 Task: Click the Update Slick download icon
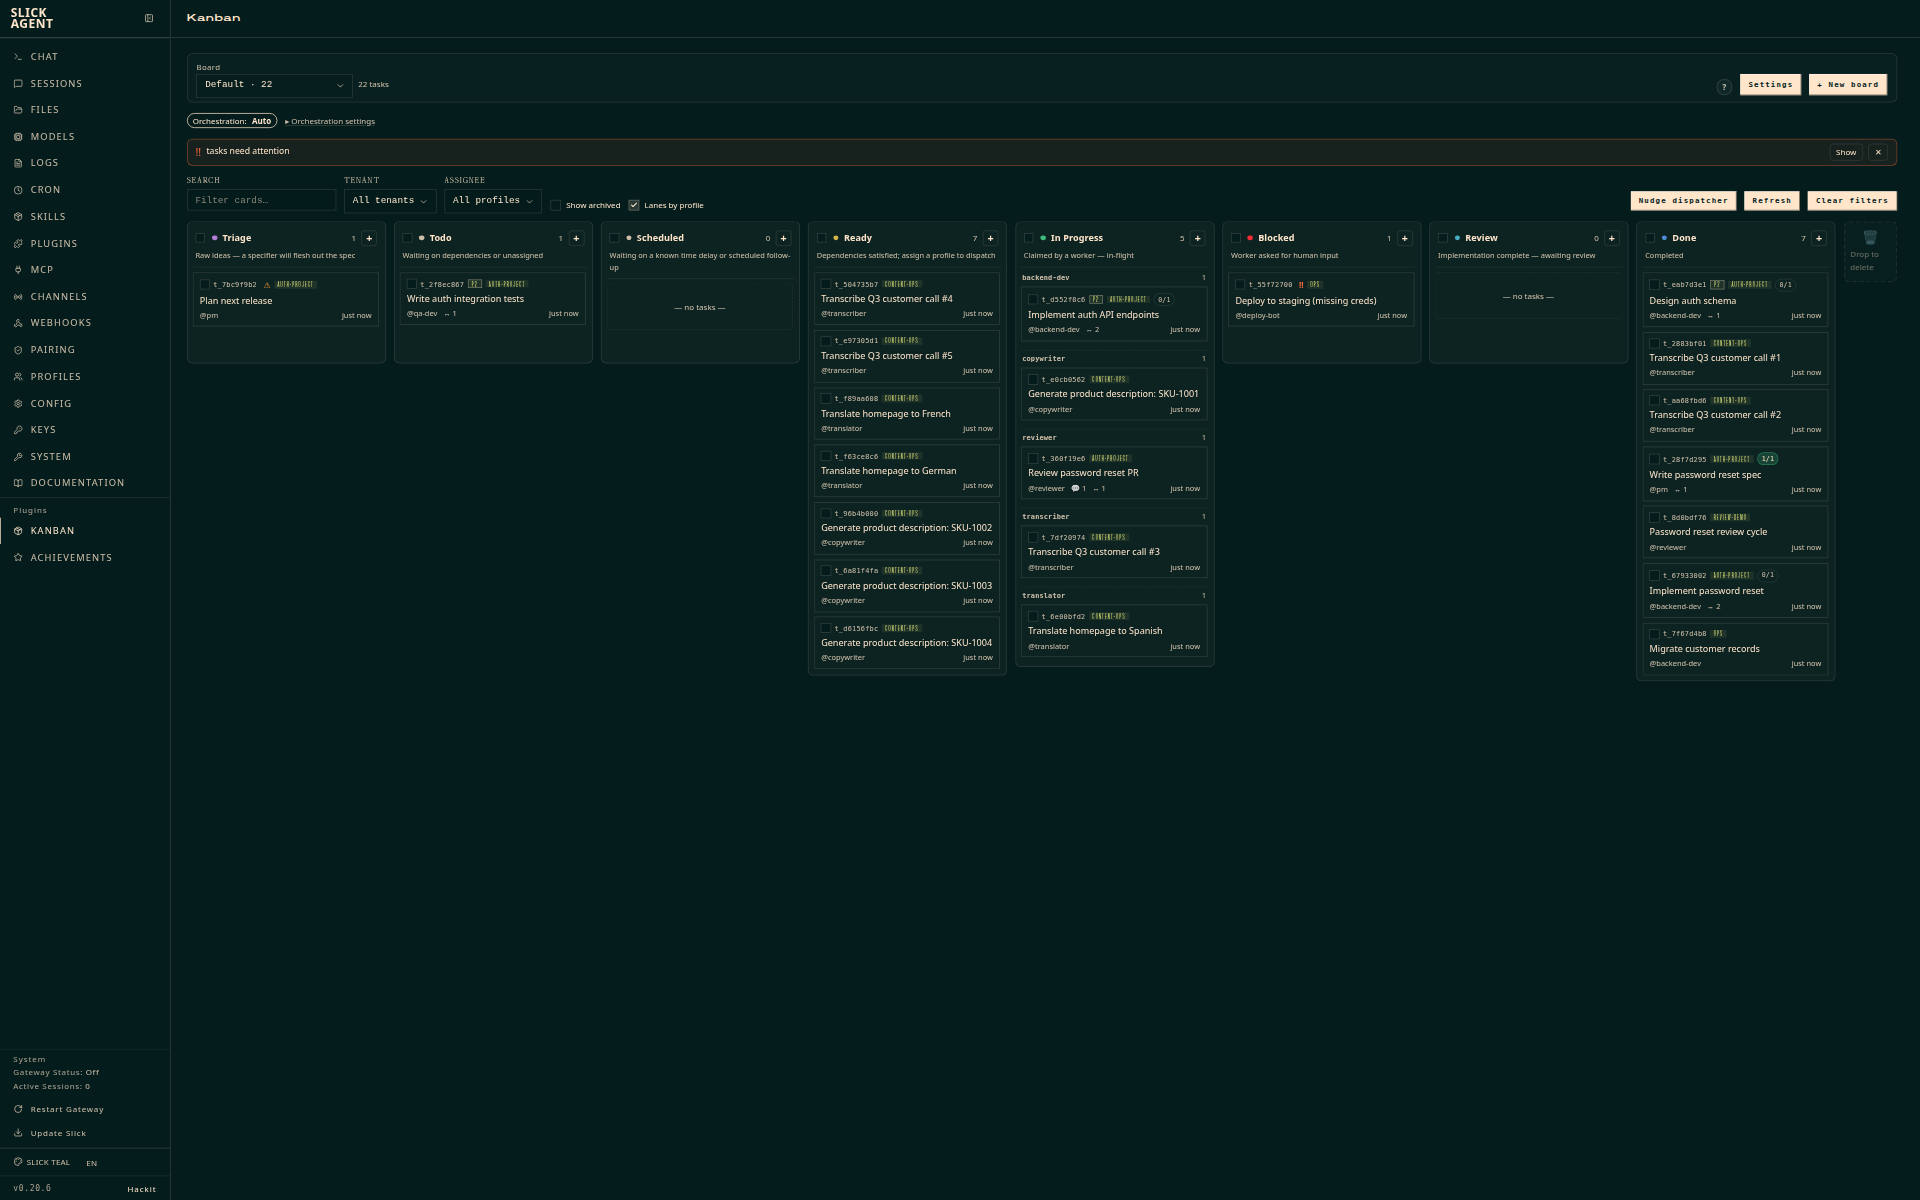click(x=18, y=1134)
